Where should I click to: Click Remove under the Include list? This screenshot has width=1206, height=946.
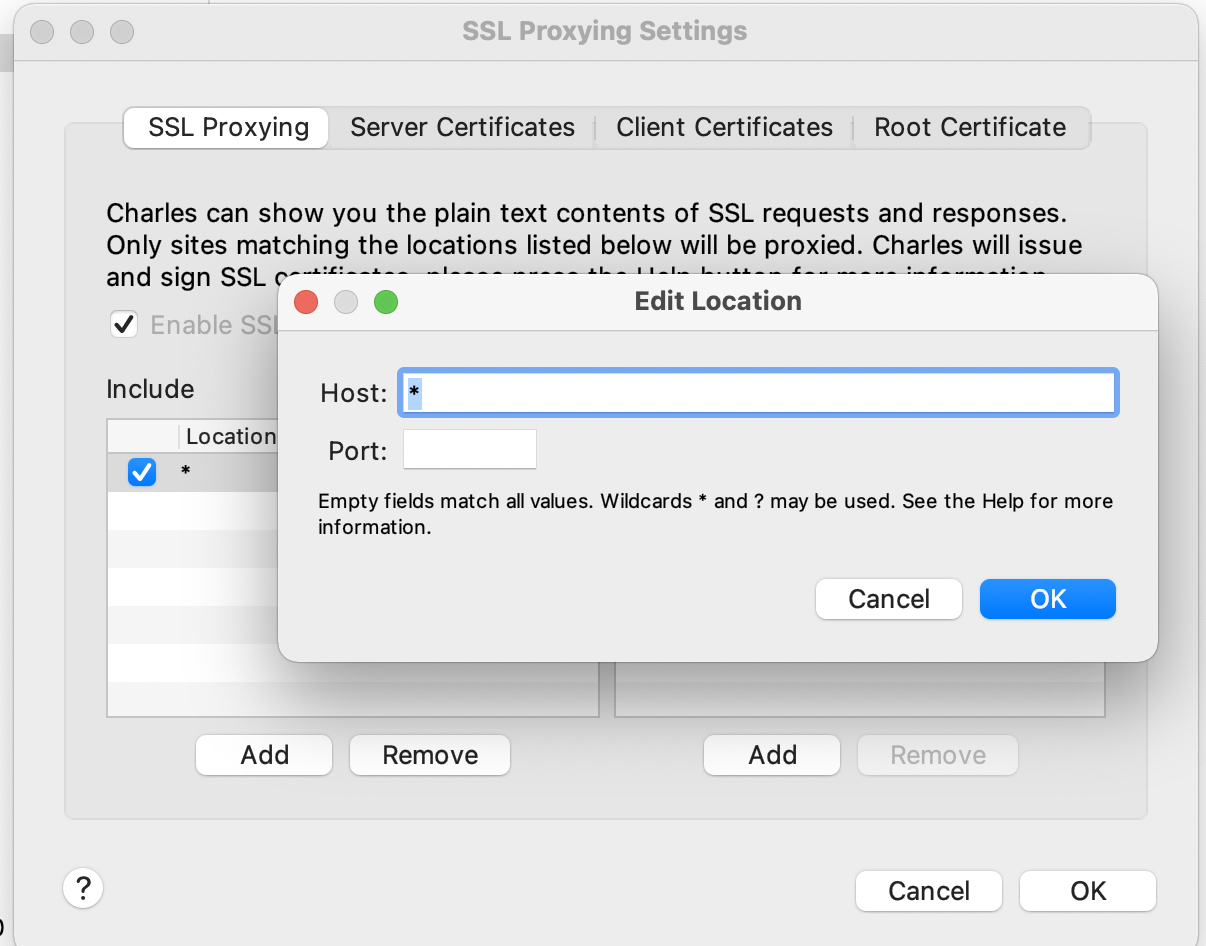click(430, 755)
